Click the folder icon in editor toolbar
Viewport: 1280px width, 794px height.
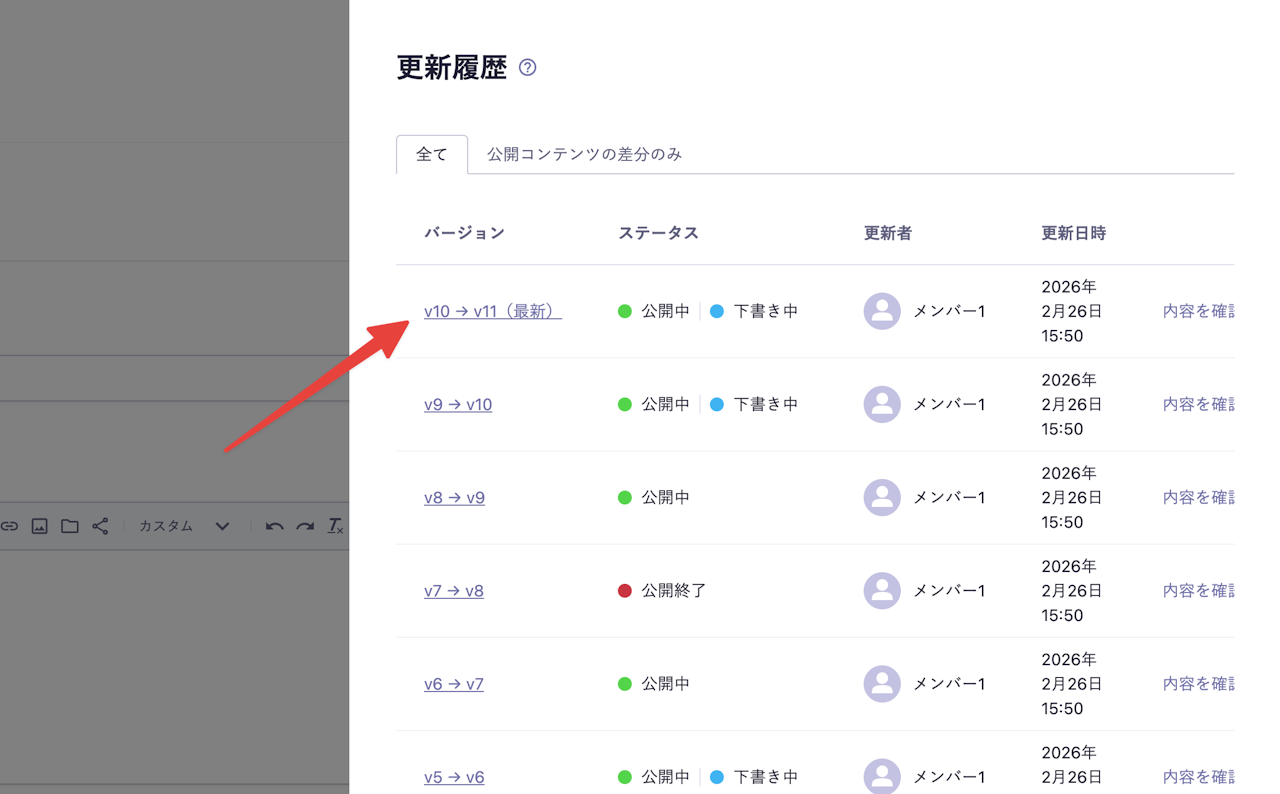tap(70, 526)
